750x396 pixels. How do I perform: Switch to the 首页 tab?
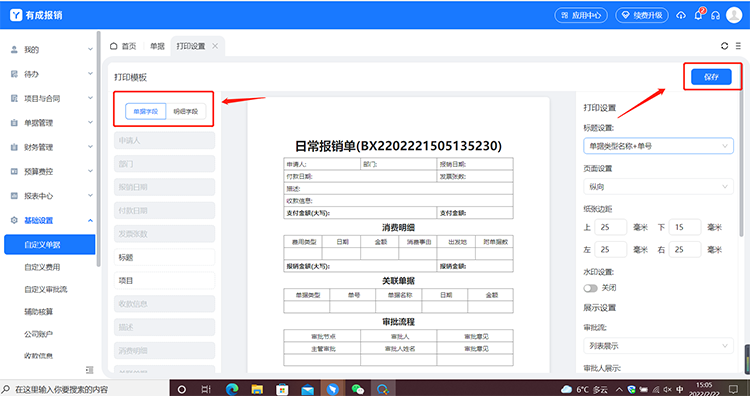(123, 46)
